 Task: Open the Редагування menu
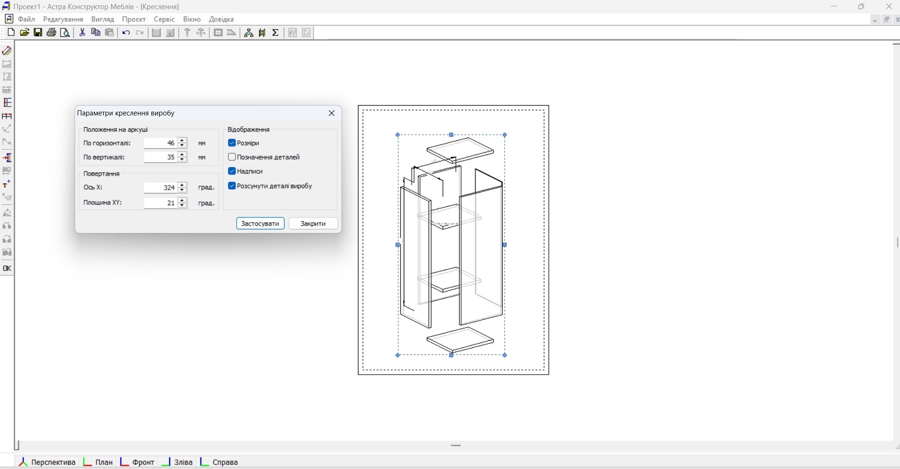(x=63, y=19)
